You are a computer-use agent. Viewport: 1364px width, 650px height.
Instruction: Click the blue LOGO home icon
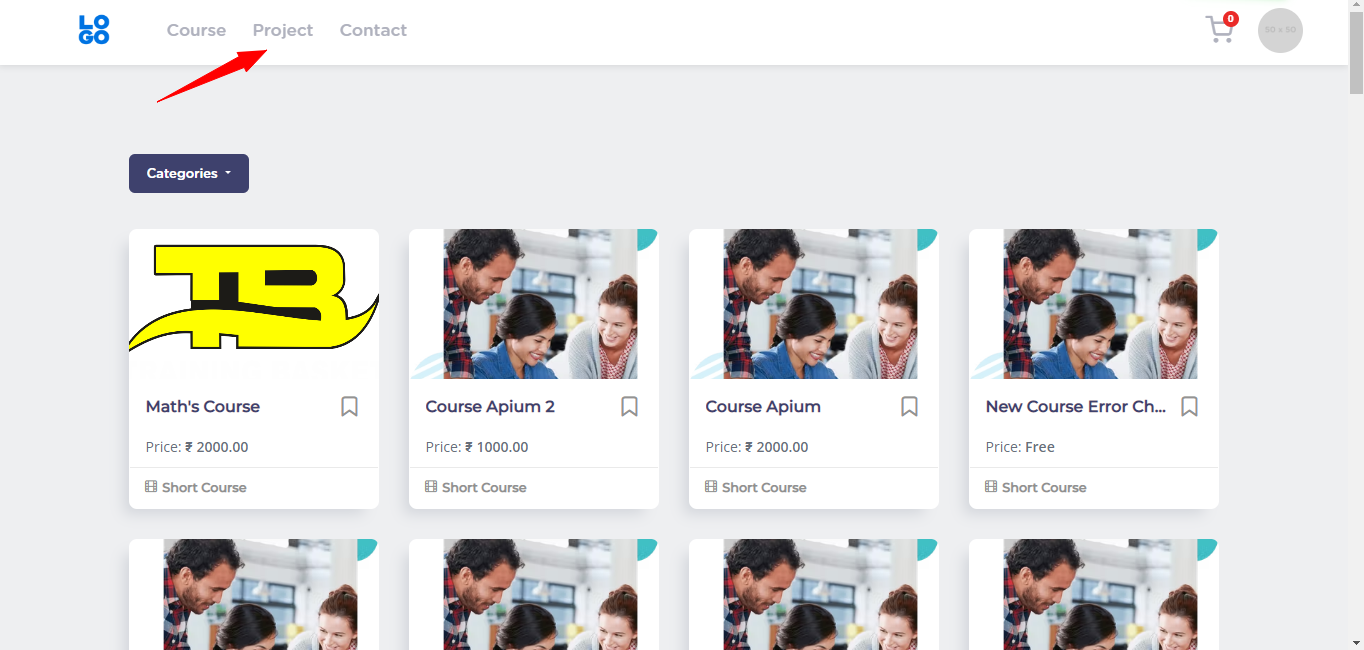pyautogui.click(x=94, y=30)
